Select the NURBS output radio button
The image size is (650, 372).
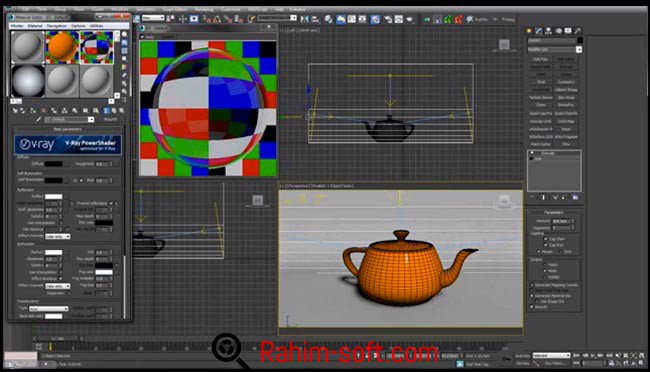tap(544, 277)
